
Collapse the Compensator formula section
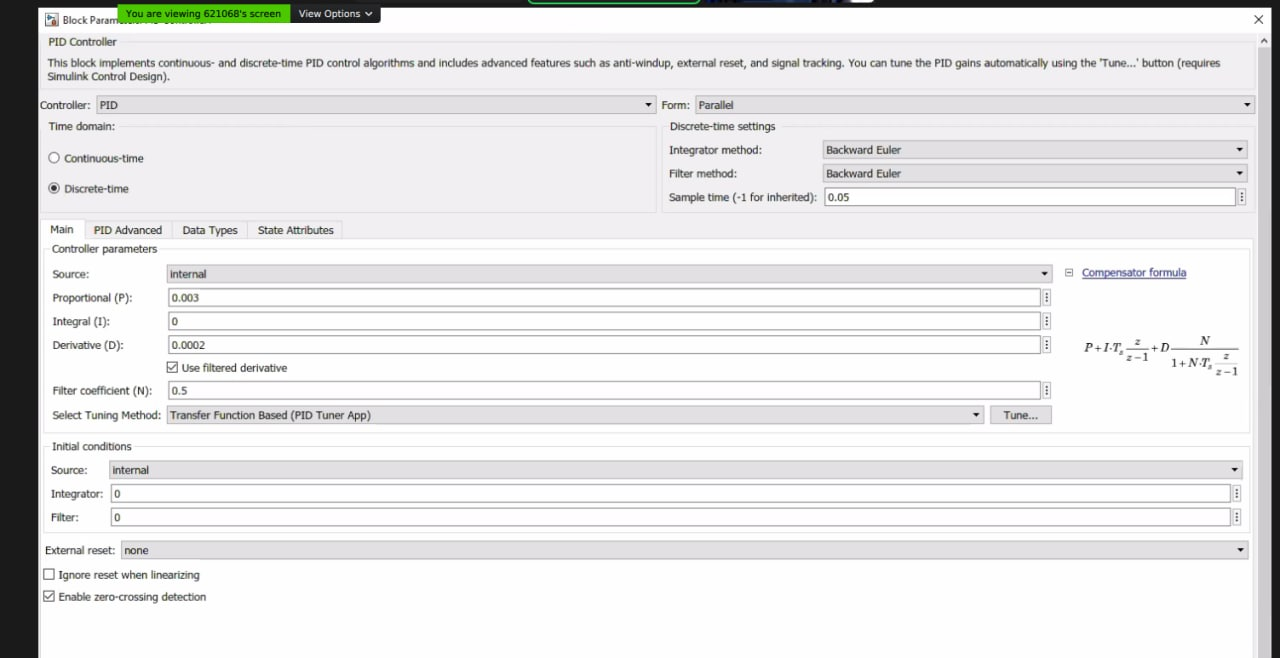[1069, 272]
